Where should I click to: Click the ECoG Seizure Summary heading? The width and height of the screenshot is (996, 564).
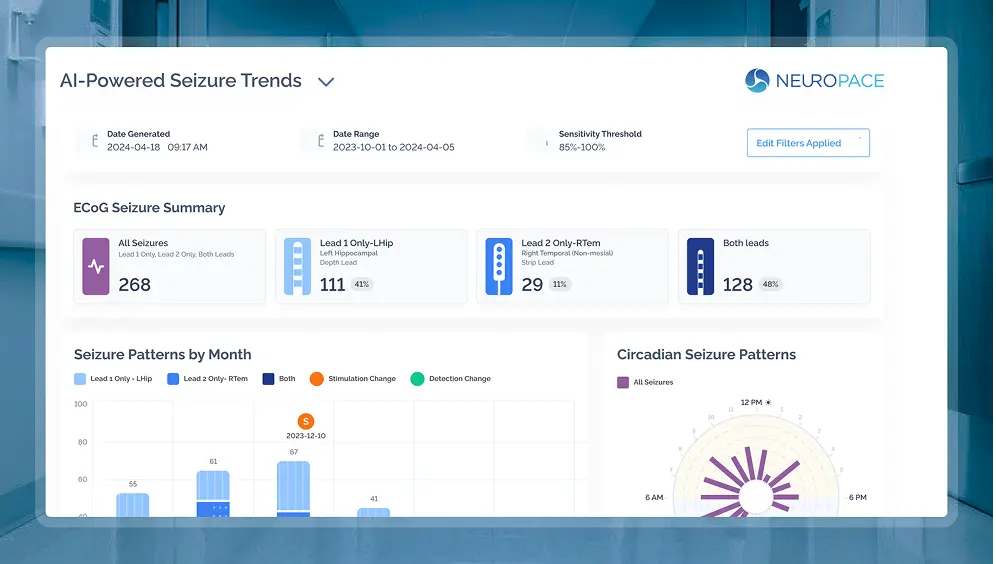tap(149, 208)
